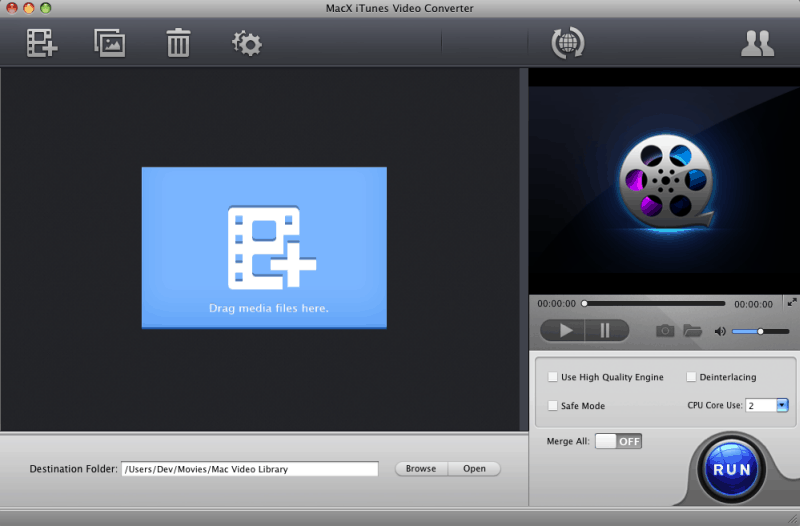The width and height of the screenshot is (800, 526).
Task: Open the snapshot folder icon
Action: 692,331
